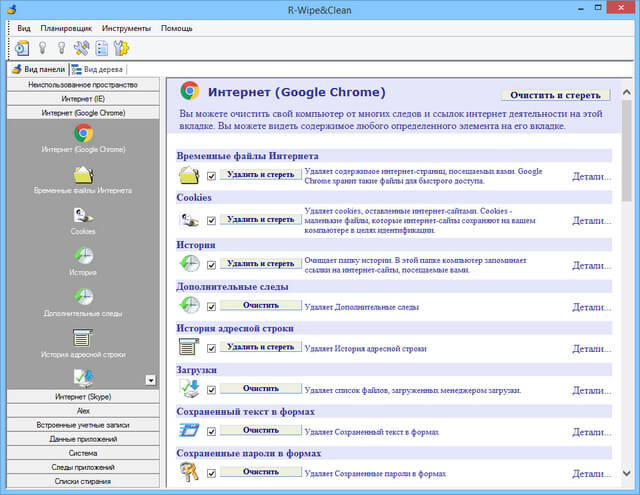This screenshot has width=640, height=495.
Task: Click the sidebar scroll-down arrow button
Action: point(151,380)
